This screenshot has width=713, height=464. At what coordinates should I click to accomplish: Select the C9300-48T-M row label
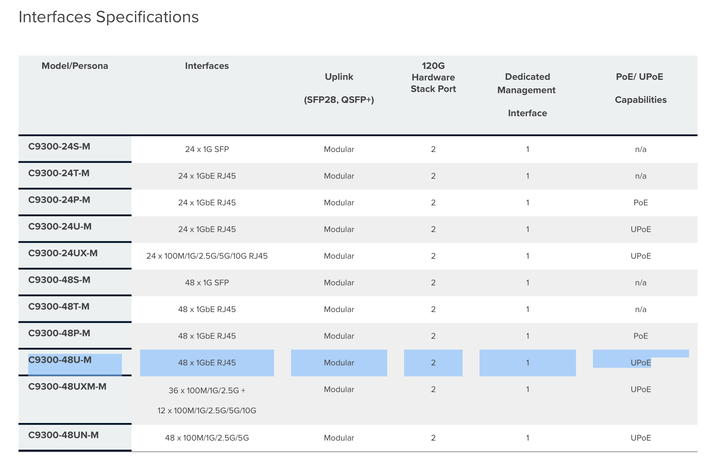59,306
